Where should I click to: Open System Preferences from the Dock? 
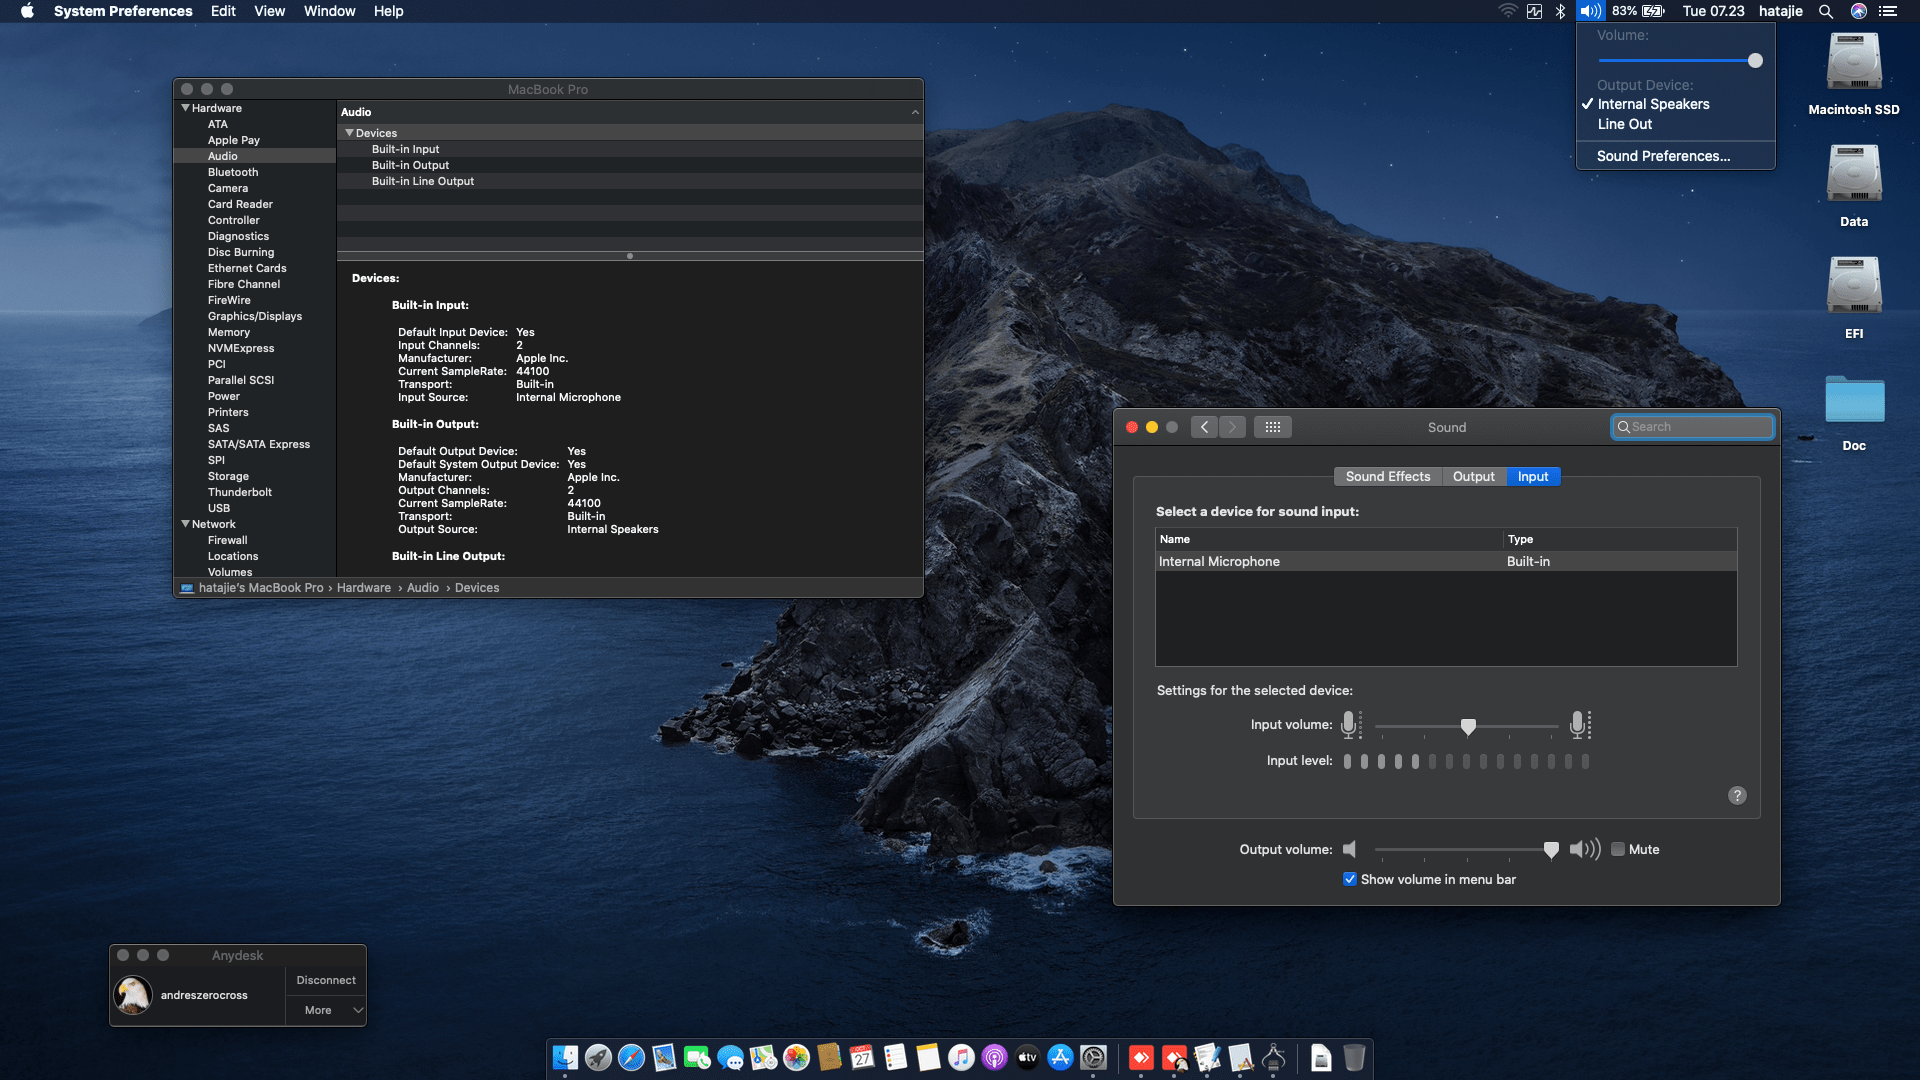click(1094, 1057)
